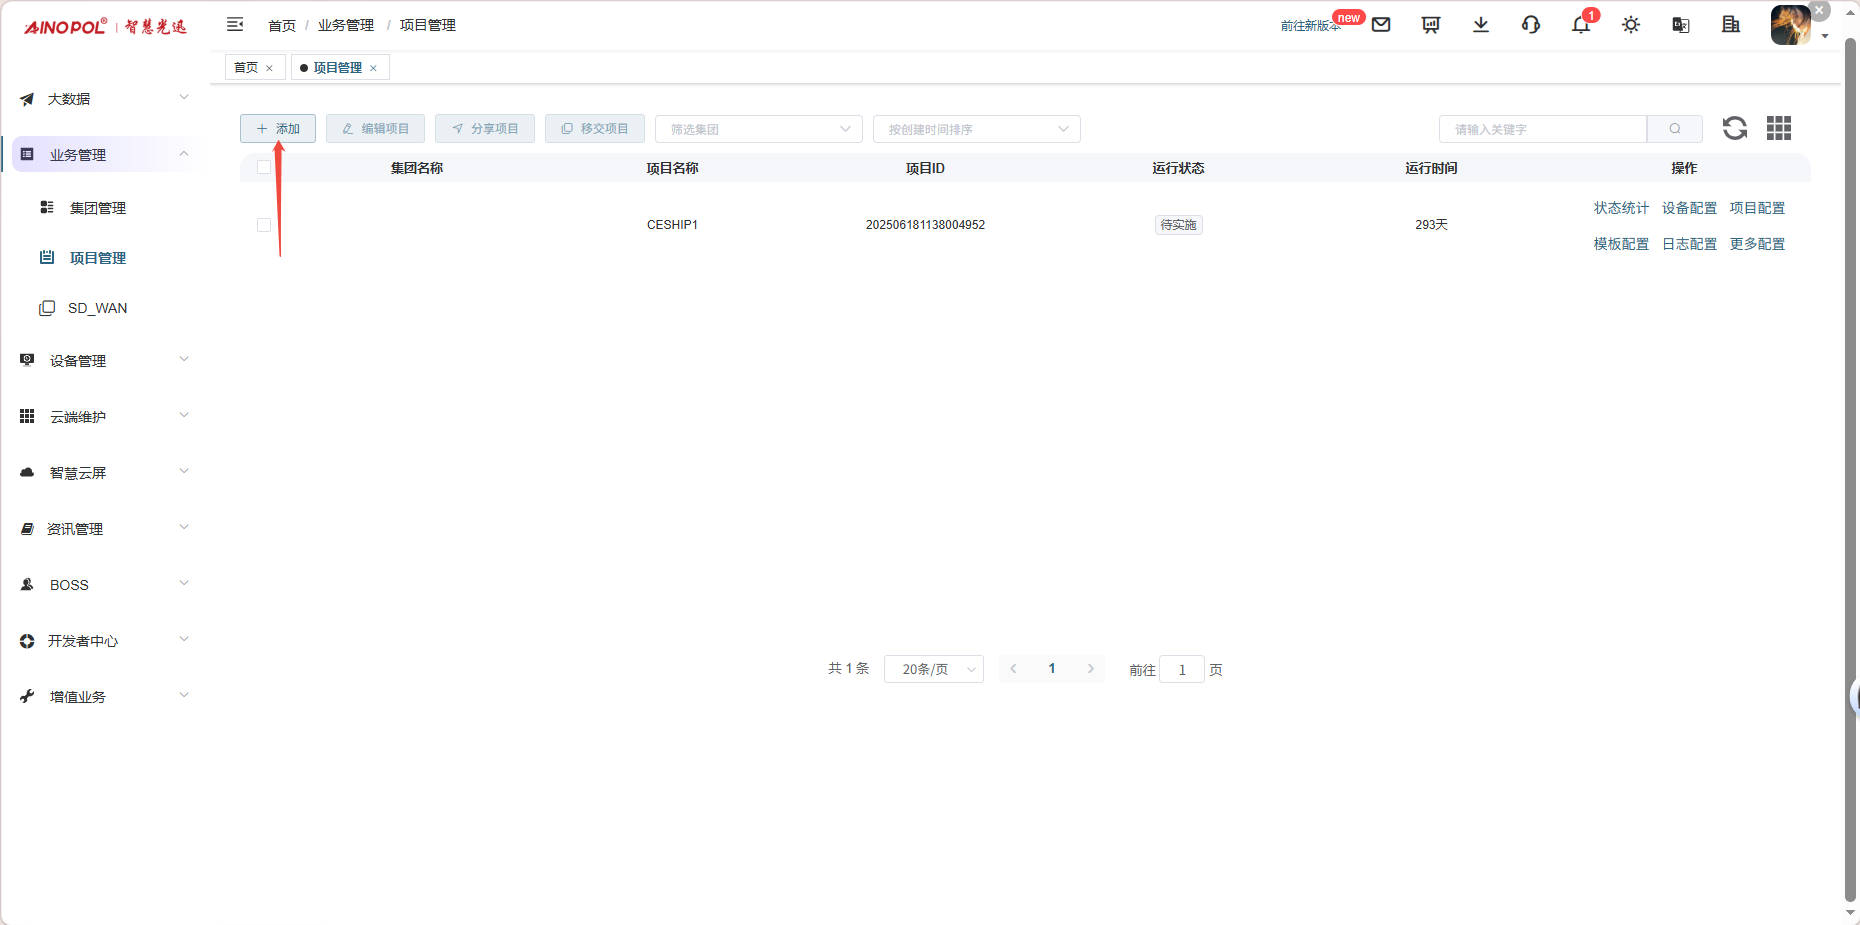Switch to the 首页 tab
Screen dimensions: 1860x925
[x=246, y=68]
